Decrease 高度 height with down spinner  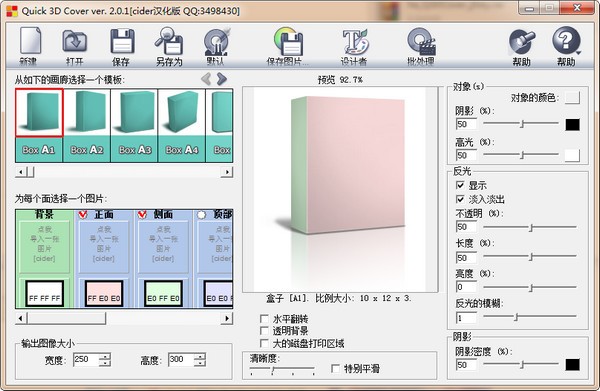200,363
